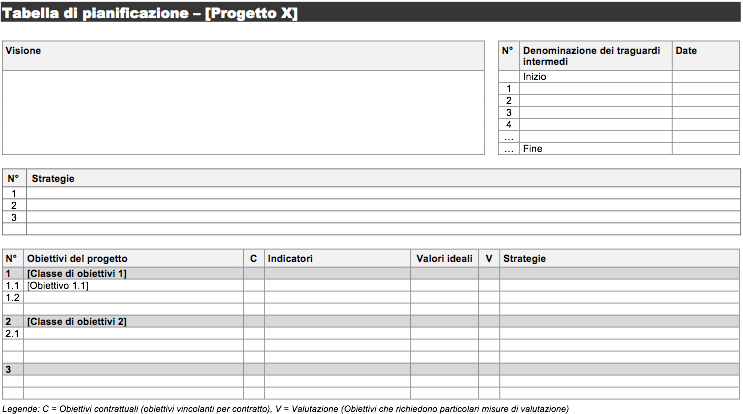Click the [Obiettivo 1.1] cell
This screenshot has width=743, height=414.
[x=133, y=286]
